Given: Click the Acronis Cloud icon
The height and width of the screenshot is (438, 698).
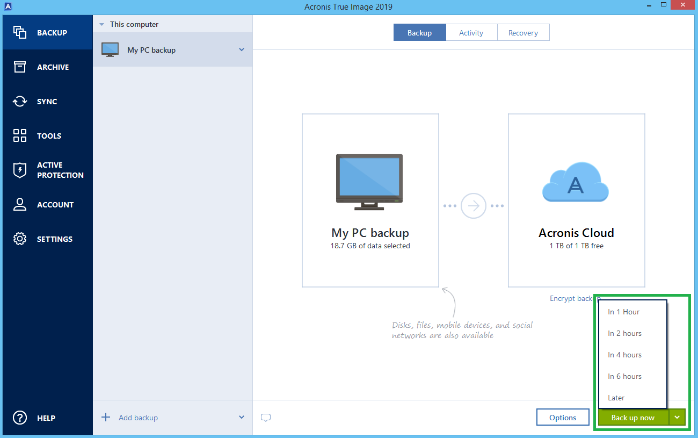Looking at the screenshot, I should [x=576, y=182].
